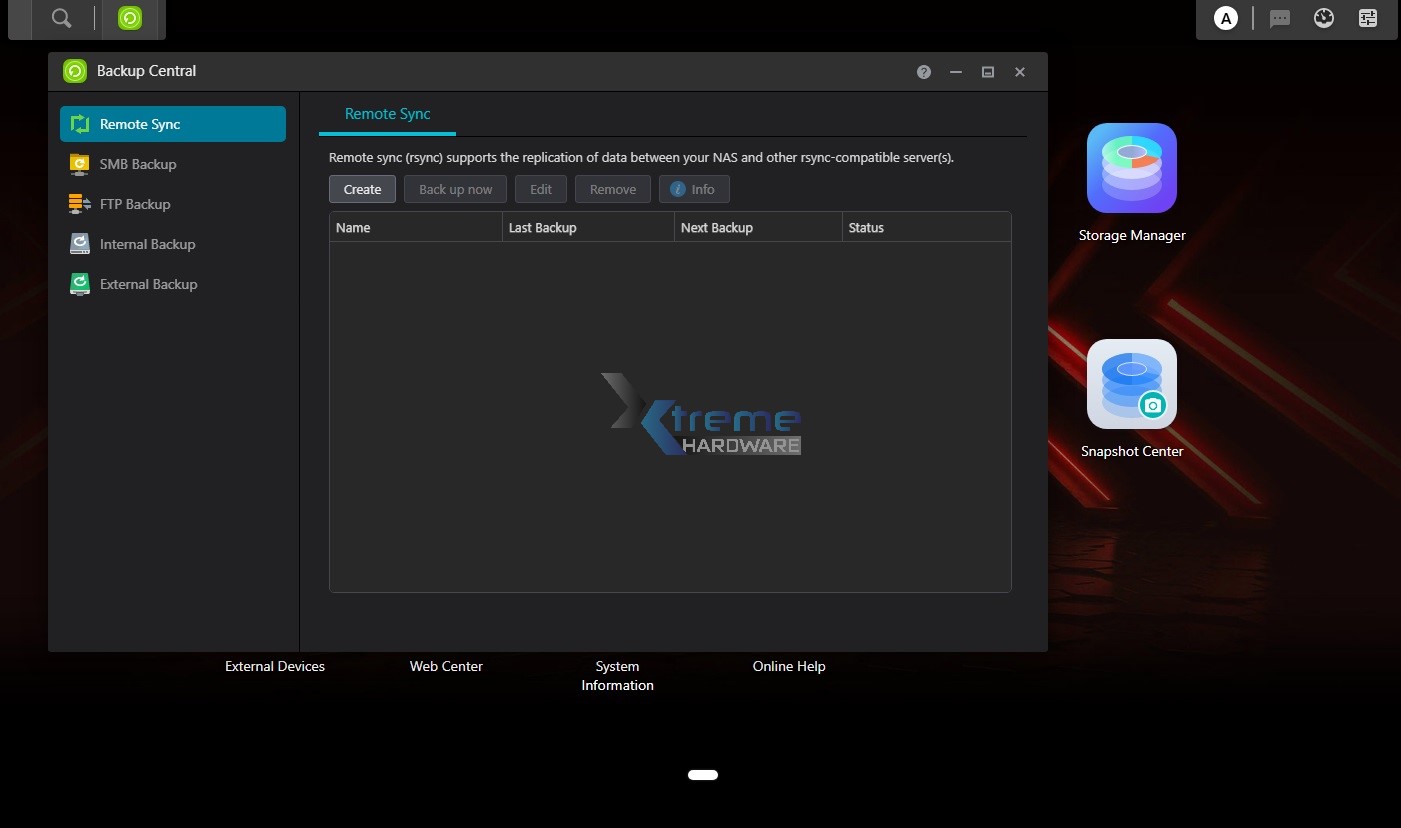The height and width of the screenshot is (828, 1401).
Task: Open External Backup section
Action: (x=148, y=283)
